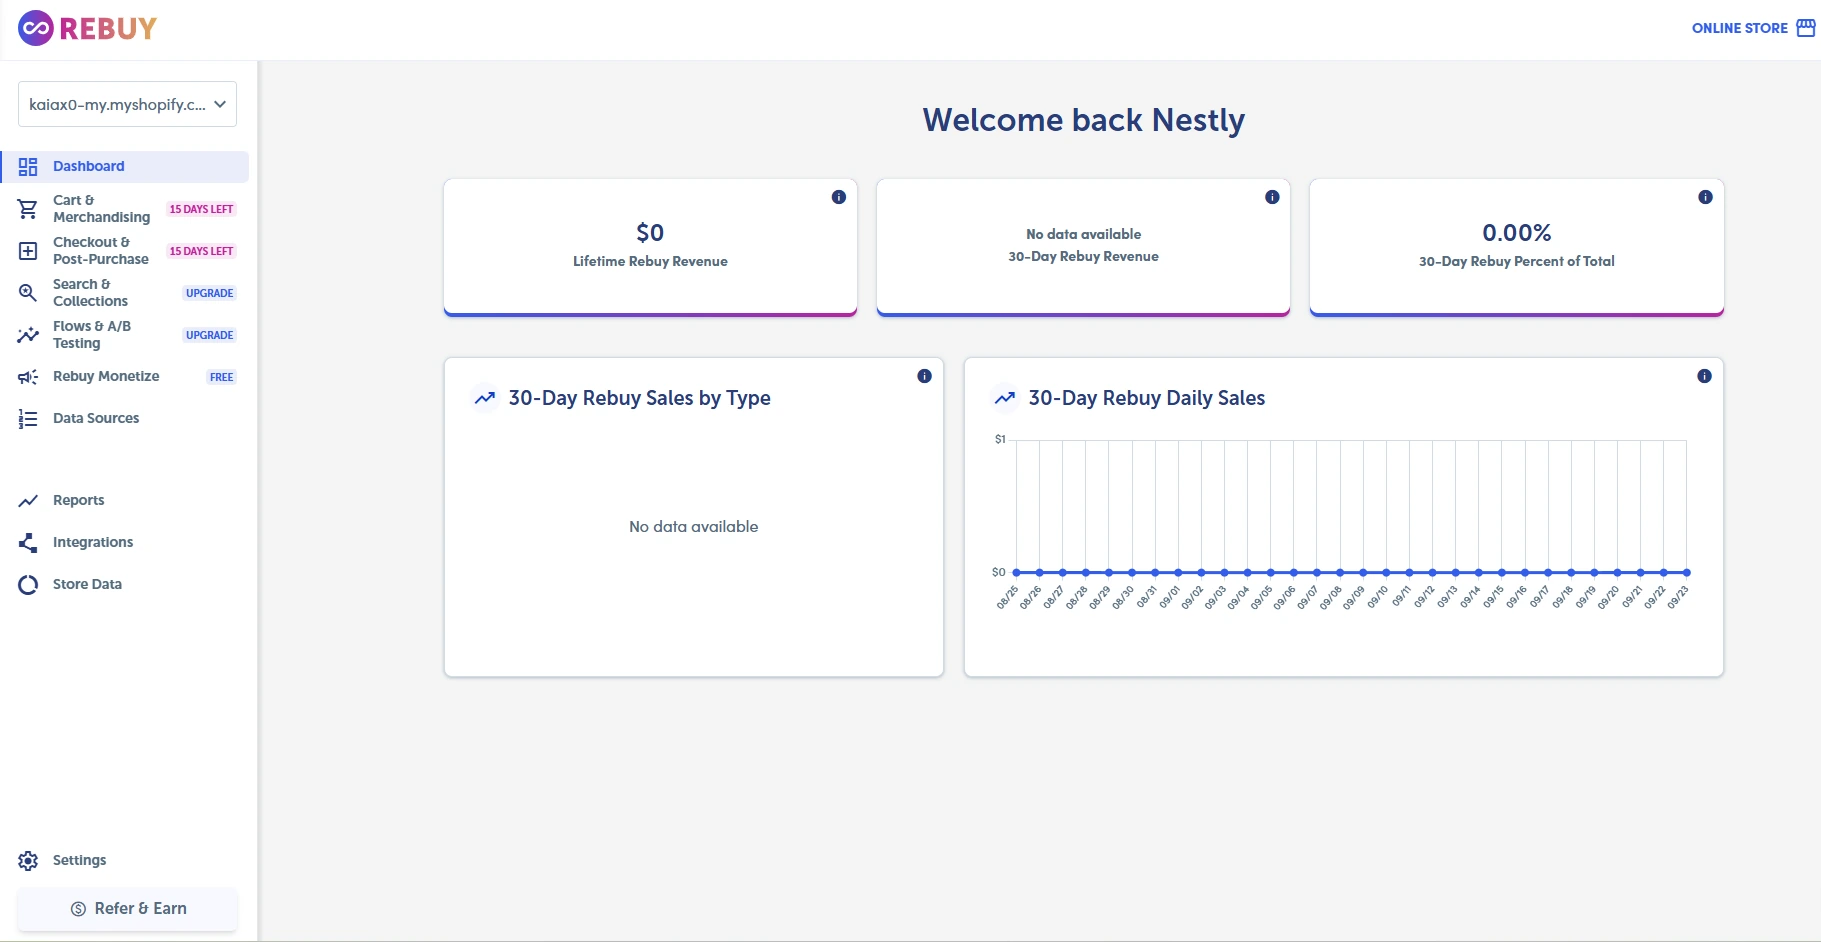Open Flows & A/B Testing section
The image size is (1821, 942).
[x=125, y=335]
